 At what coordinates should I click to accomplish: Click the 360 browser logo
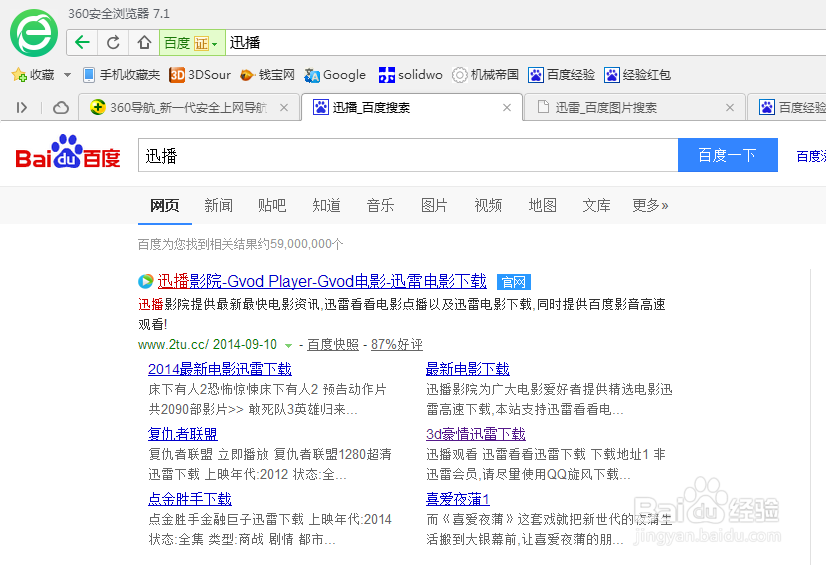click(x=34, y=33)
